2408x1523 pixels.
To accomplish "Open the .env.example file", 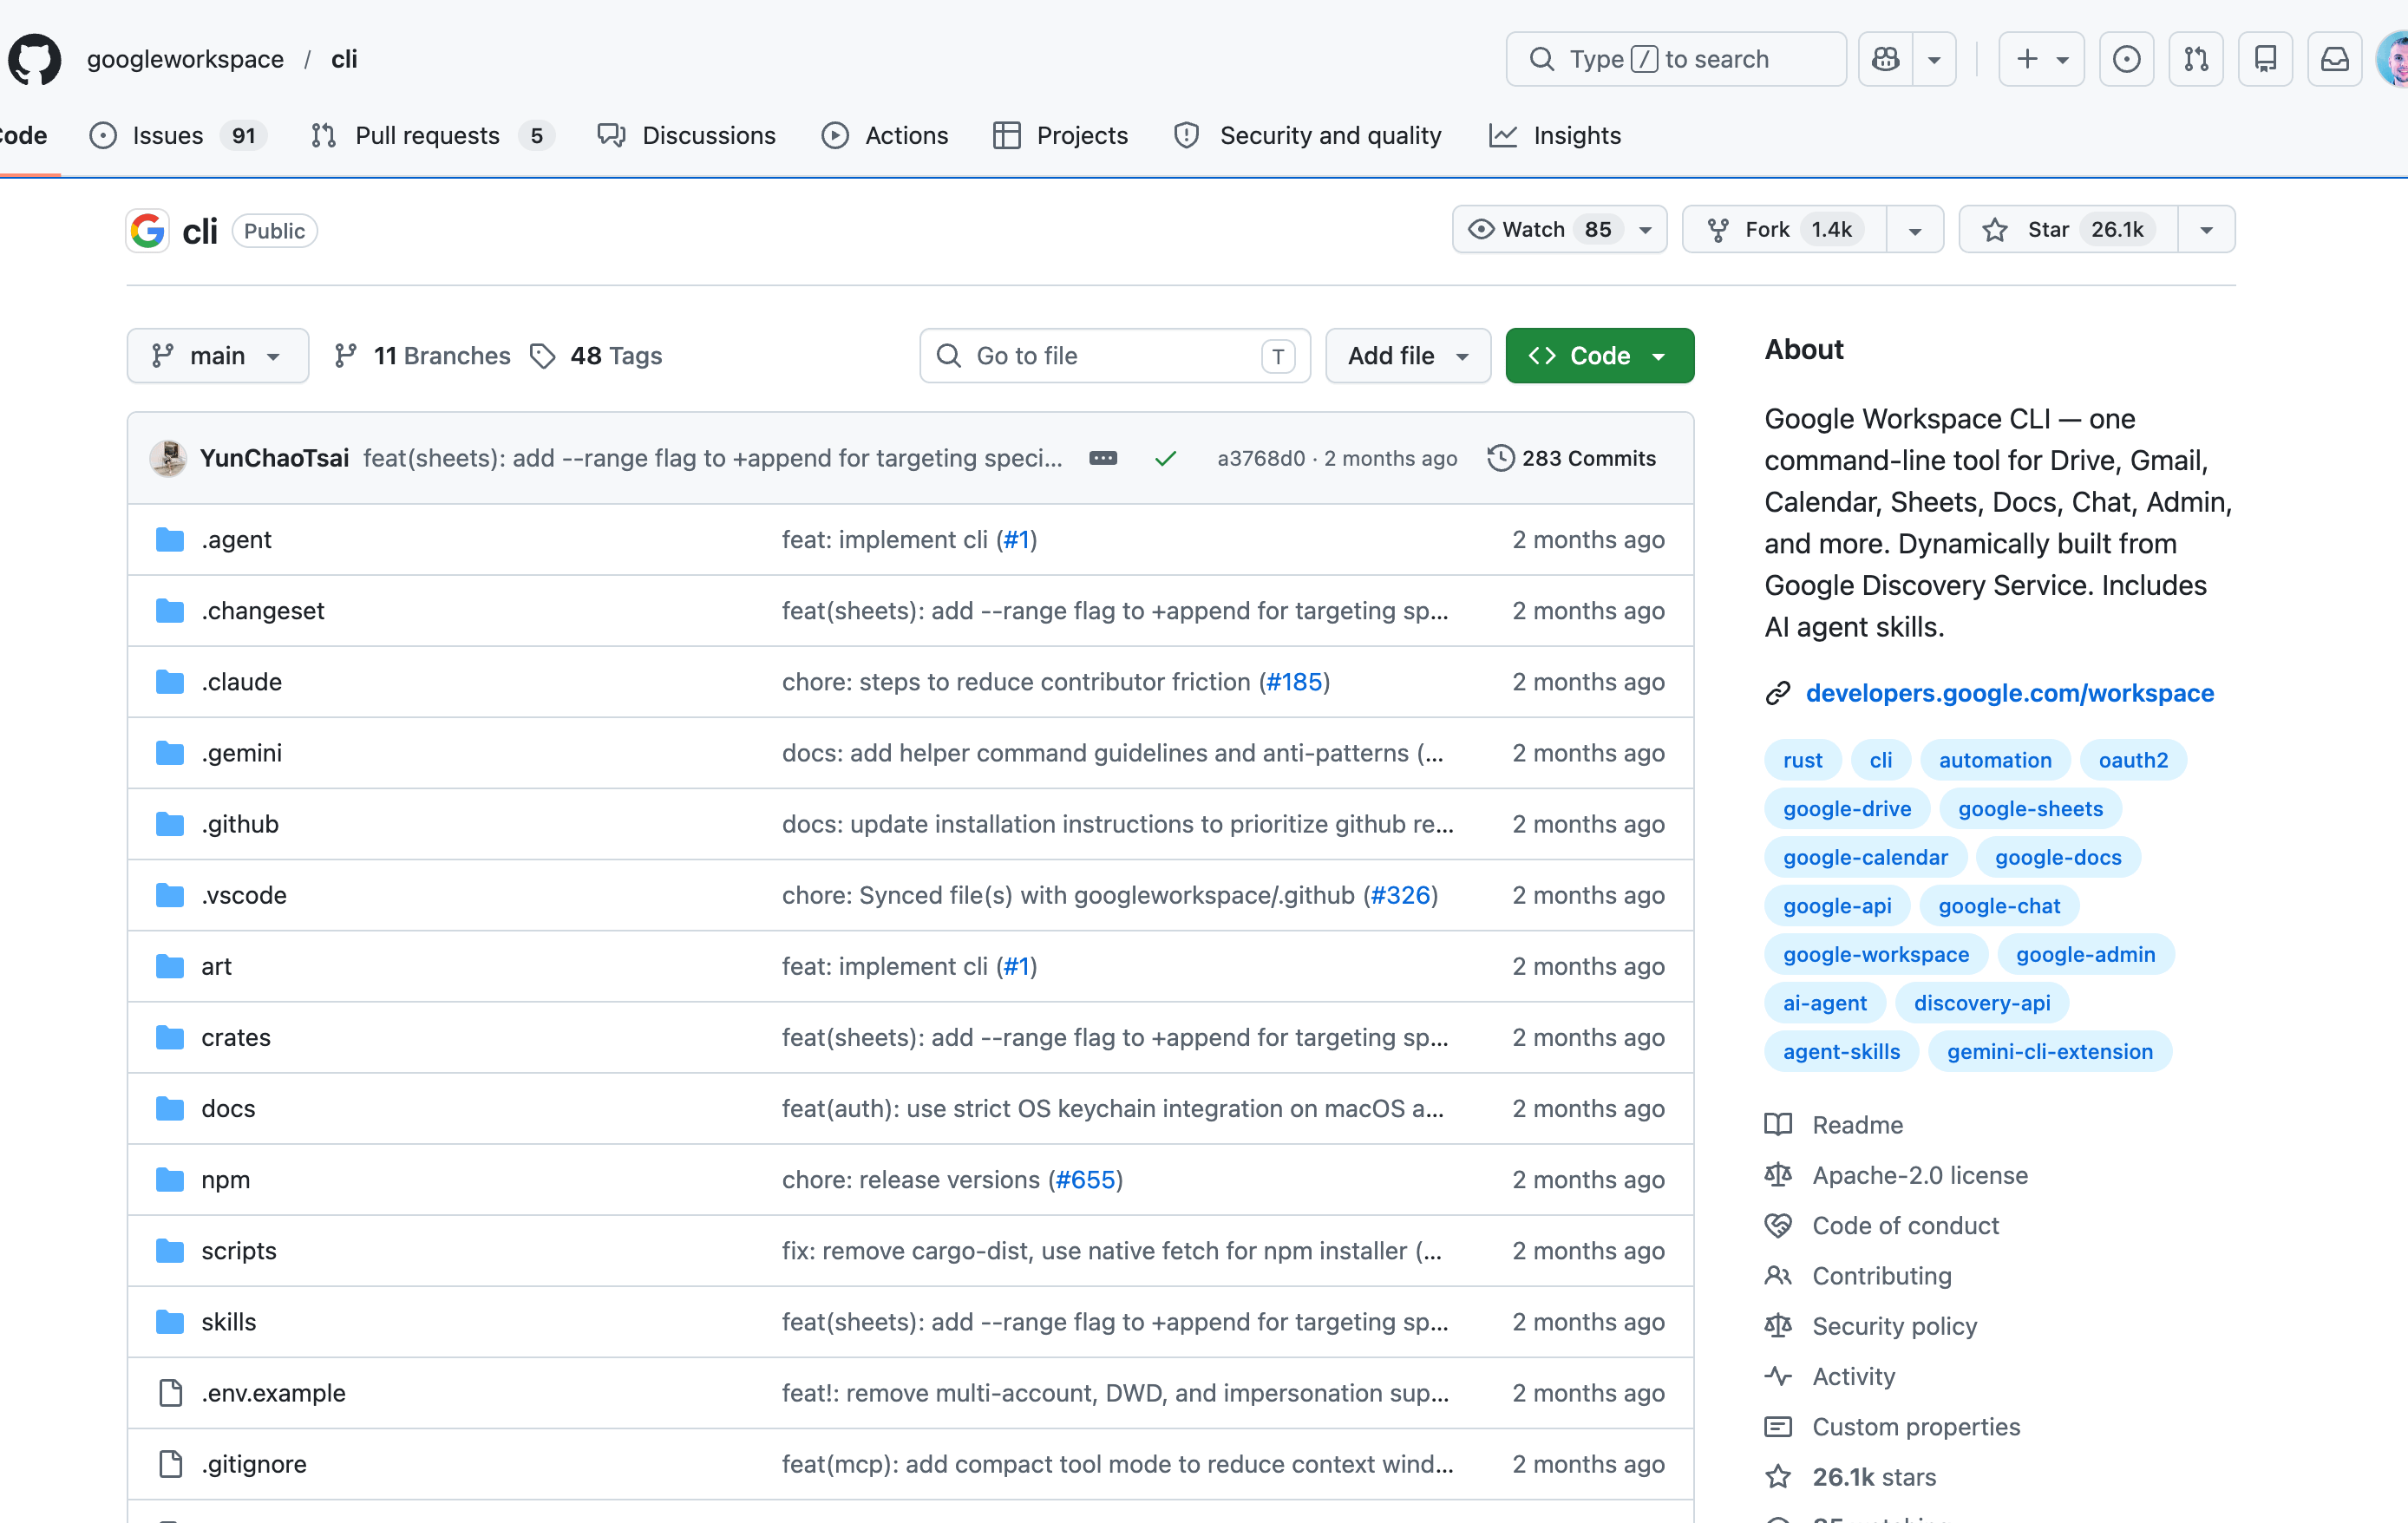I will 273,1393.
